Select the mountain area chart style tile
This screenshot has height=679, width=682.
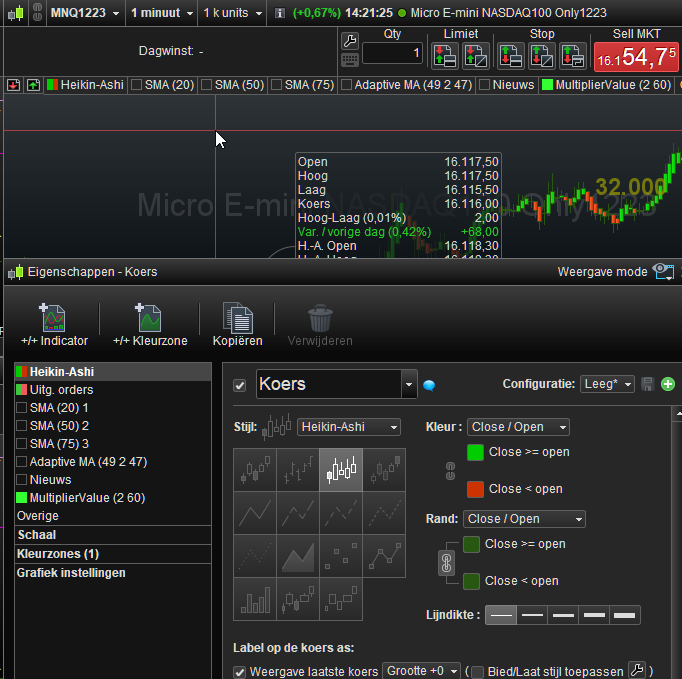click(x=298, y=556)
